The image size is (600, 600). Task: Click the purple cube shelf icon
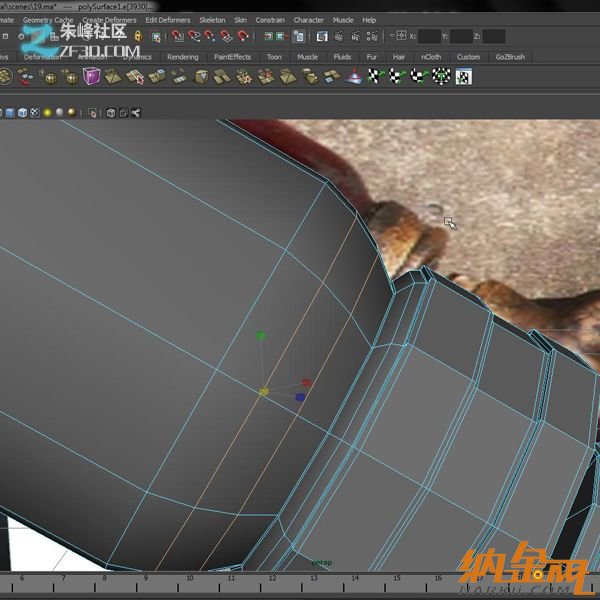[92, 77]
